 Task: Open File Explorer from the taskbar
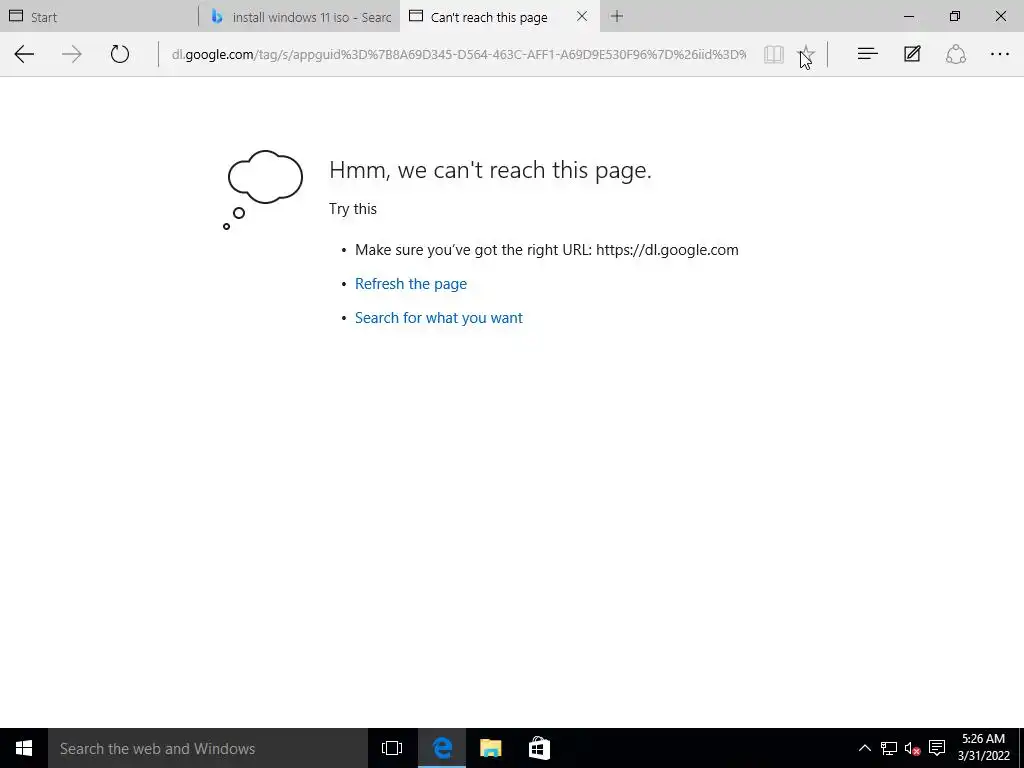(x=490, y=748)
